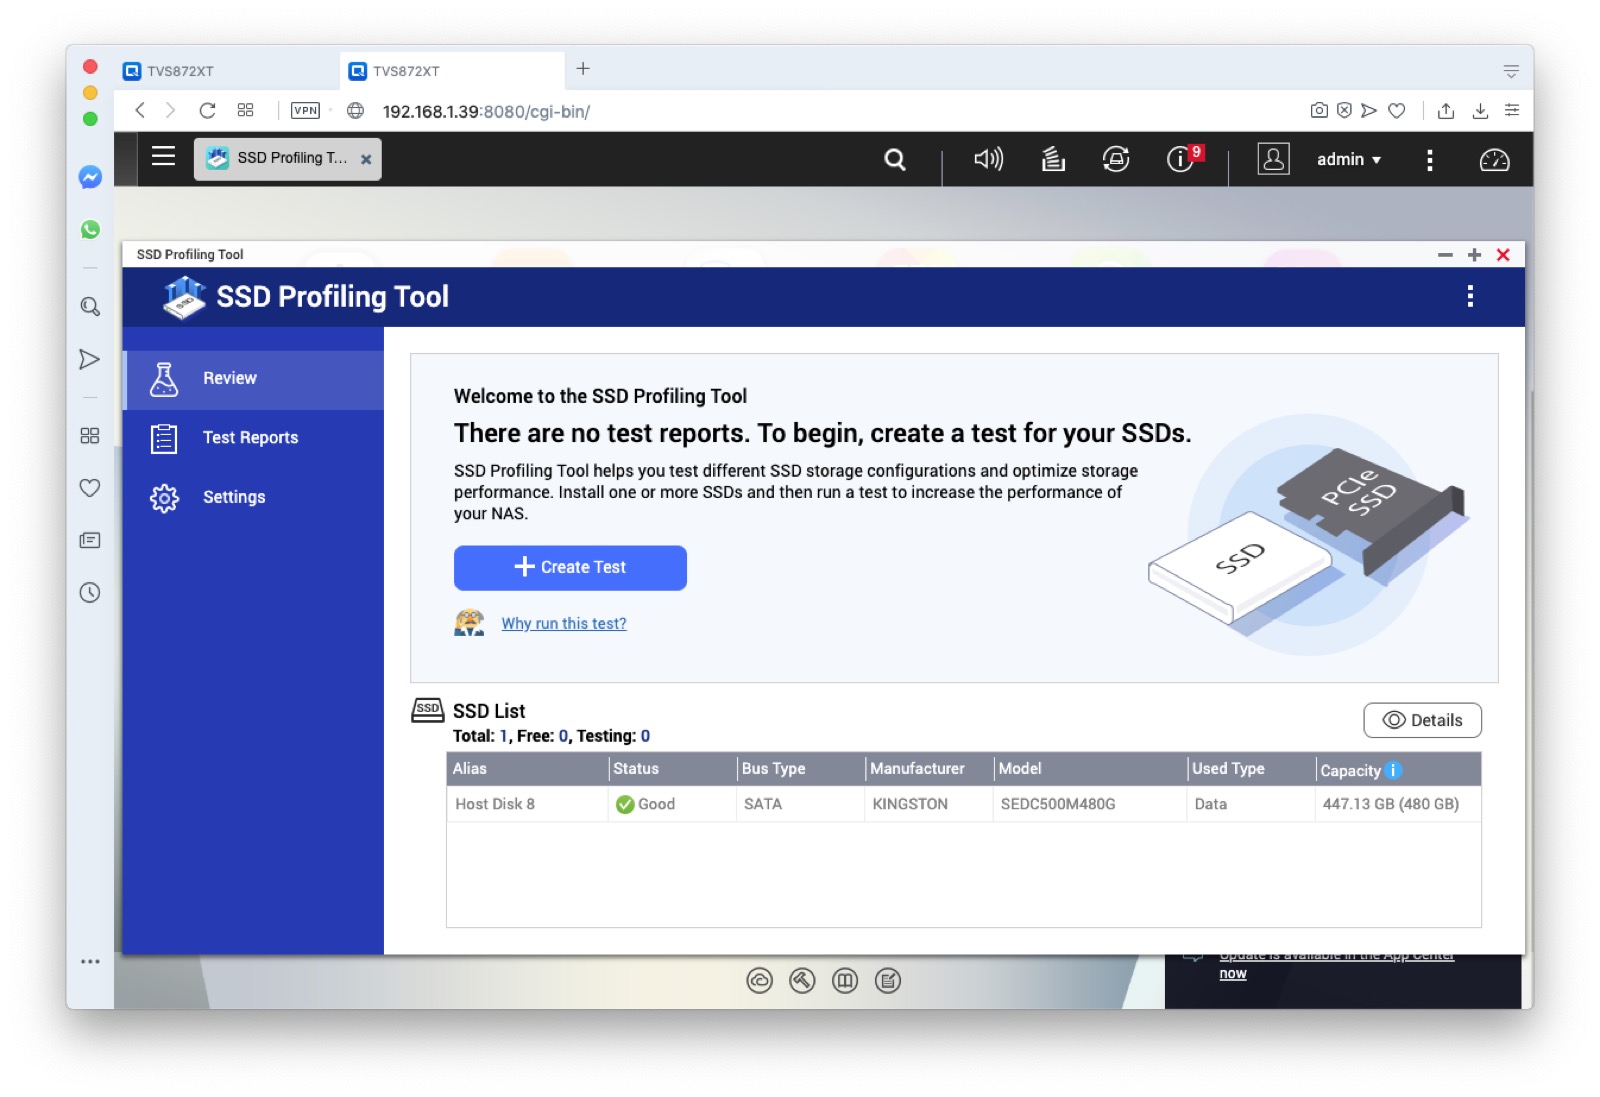Open the browser sidebar search icon
This screenshot has width=1600, height=1097.
point(90,307)
